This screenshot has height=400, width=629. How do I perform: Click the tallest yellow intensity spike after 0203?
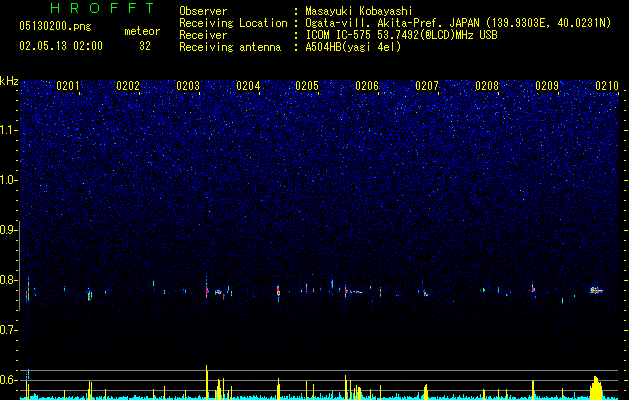(x=207, y=382)
